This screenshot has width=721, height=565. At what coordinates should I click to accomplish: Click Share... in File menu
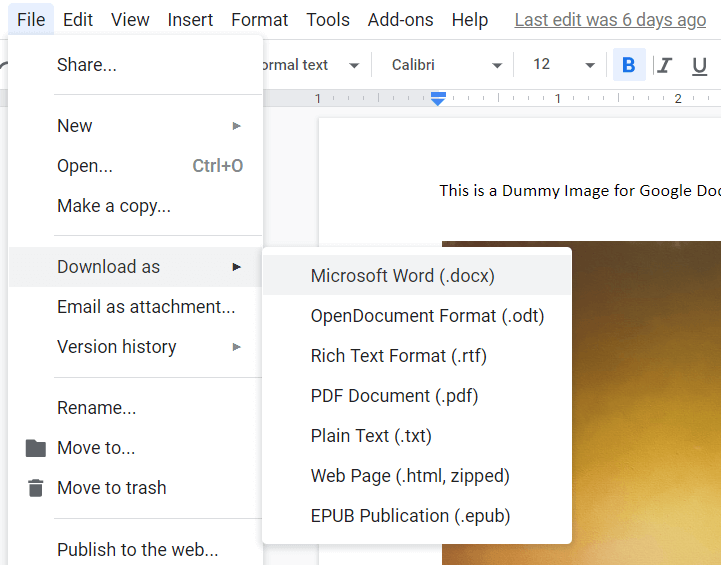[87, 65]
